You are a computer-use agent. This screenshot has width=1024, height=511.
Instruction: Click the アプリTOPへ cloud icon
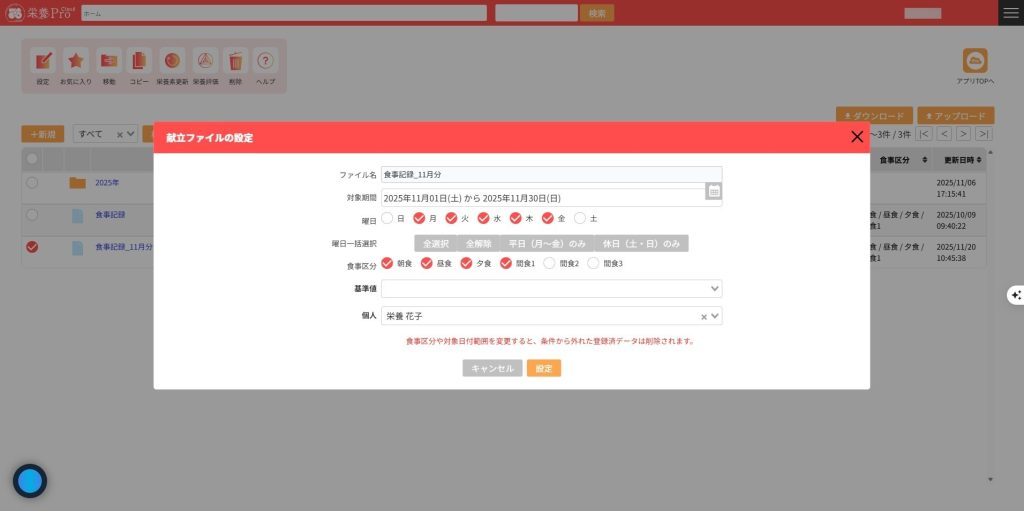click(x=974, y=61)
